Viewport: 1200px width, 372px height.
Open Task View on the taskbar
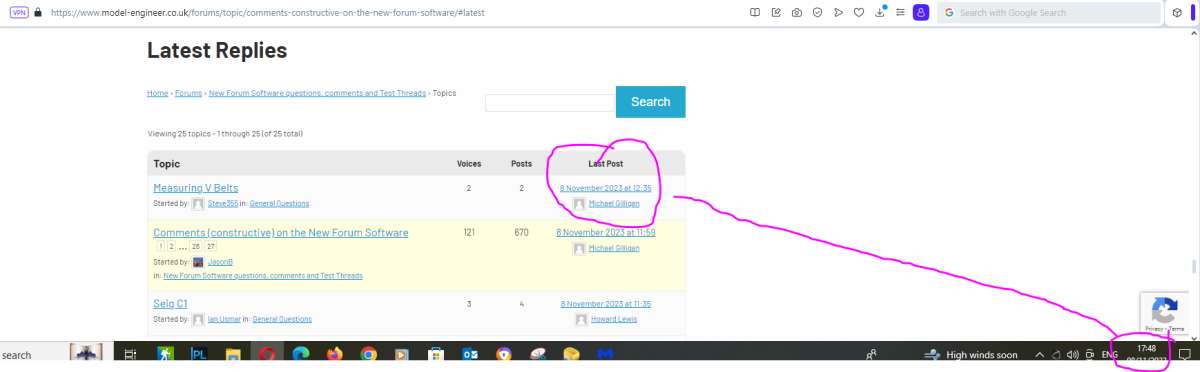coord(130,354)
